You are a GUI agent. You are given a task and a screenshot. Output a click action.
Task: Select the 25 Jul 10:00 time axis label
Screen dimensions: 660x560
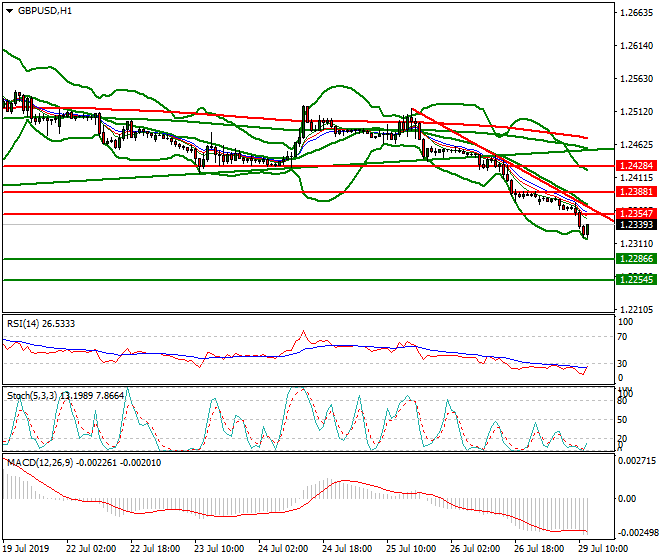411,549
